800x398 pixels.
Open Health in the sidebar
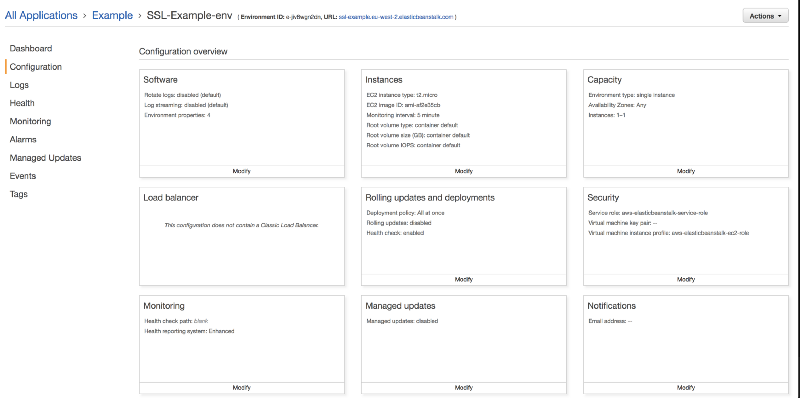click(22, 103)
